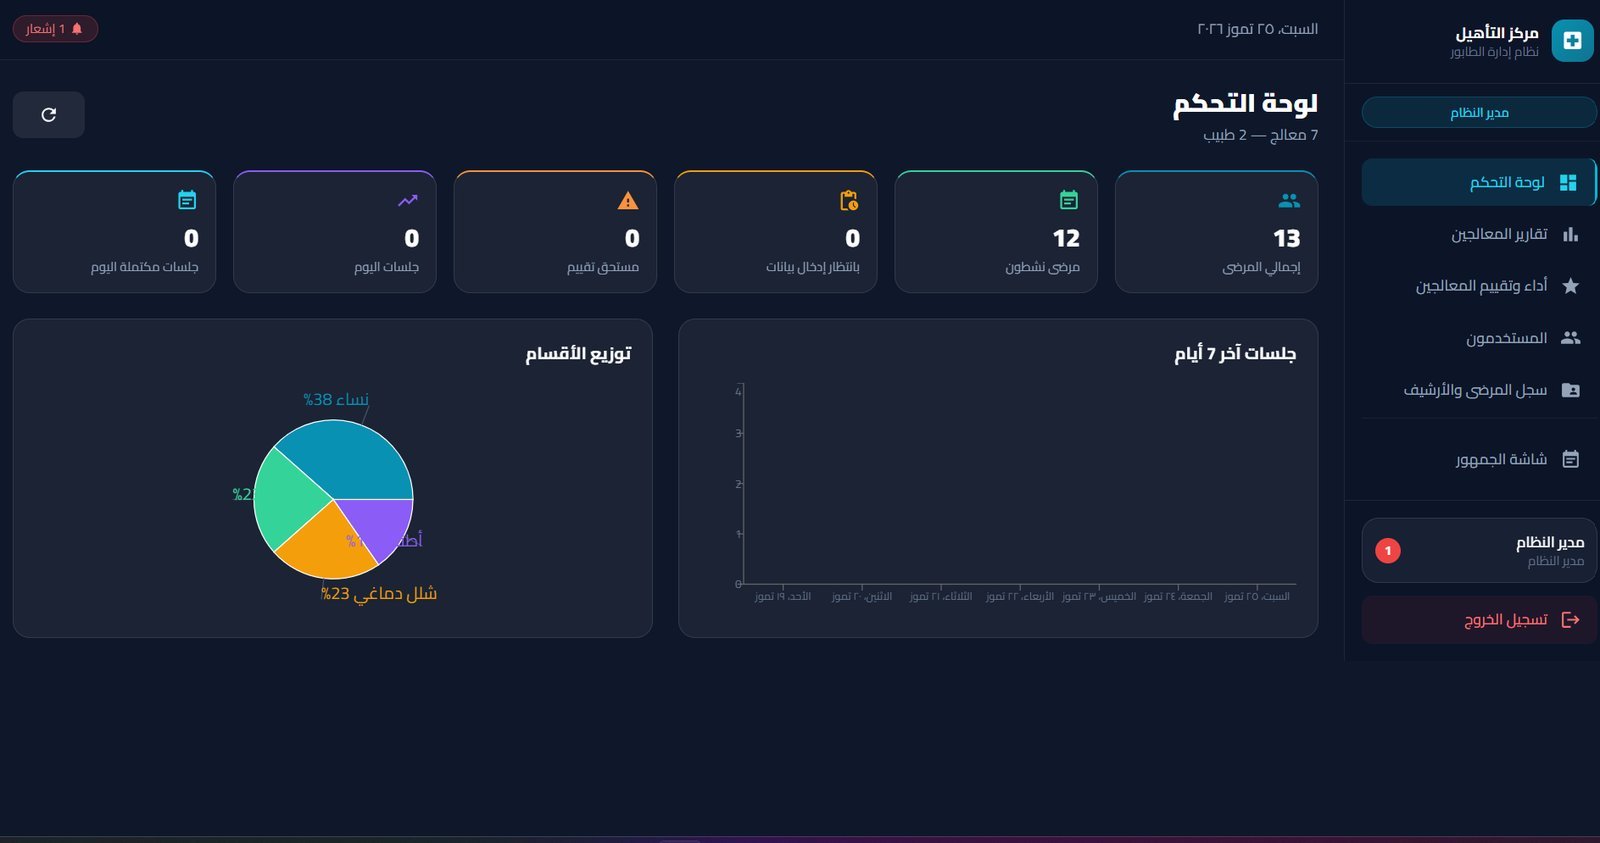
Task: Click the الأحد، ١٩ تموز axis label
Action: (x=783, y=597)
